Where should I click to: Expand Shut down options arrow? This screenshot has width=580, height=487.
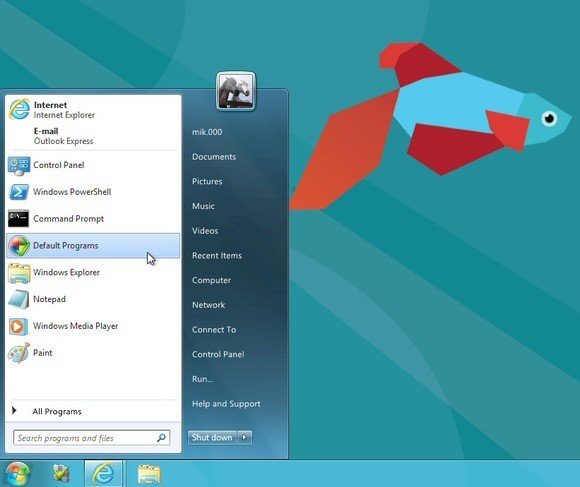[x=244, y=437]
